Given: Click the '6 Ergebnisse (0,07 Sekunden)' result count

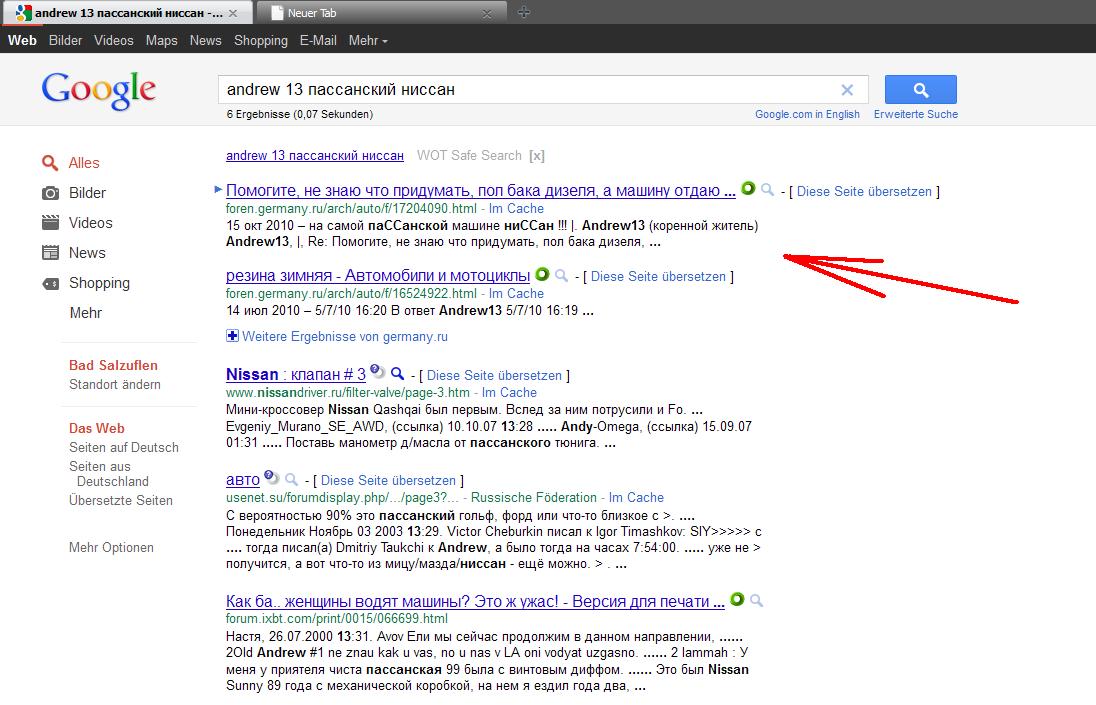Looking at the screenshot, I should pyautogui.click(x=299, y=114).
